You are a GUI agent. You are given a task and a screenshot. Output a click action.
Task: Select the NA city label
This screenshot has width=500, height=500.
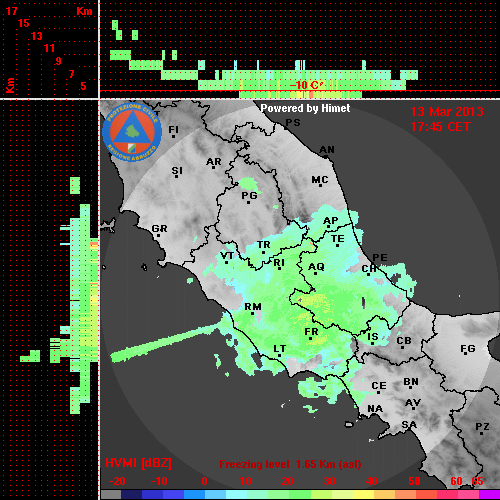[x=375, y=408]
